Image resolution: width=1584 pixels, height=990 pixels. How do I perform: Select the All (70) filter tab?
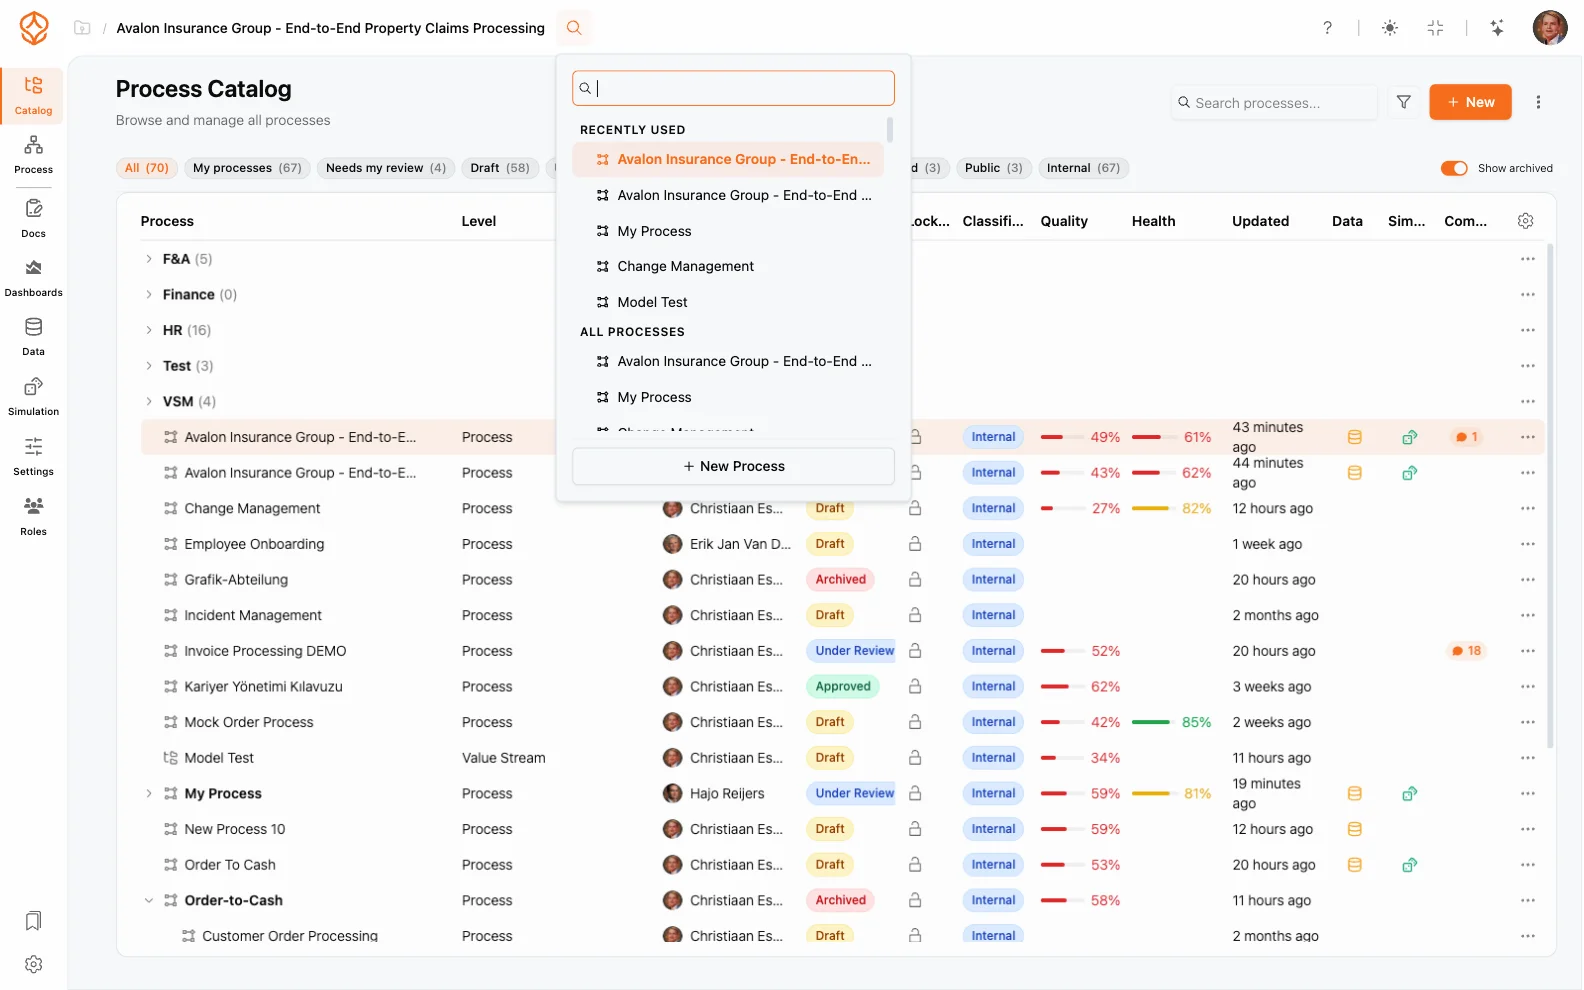146,168
